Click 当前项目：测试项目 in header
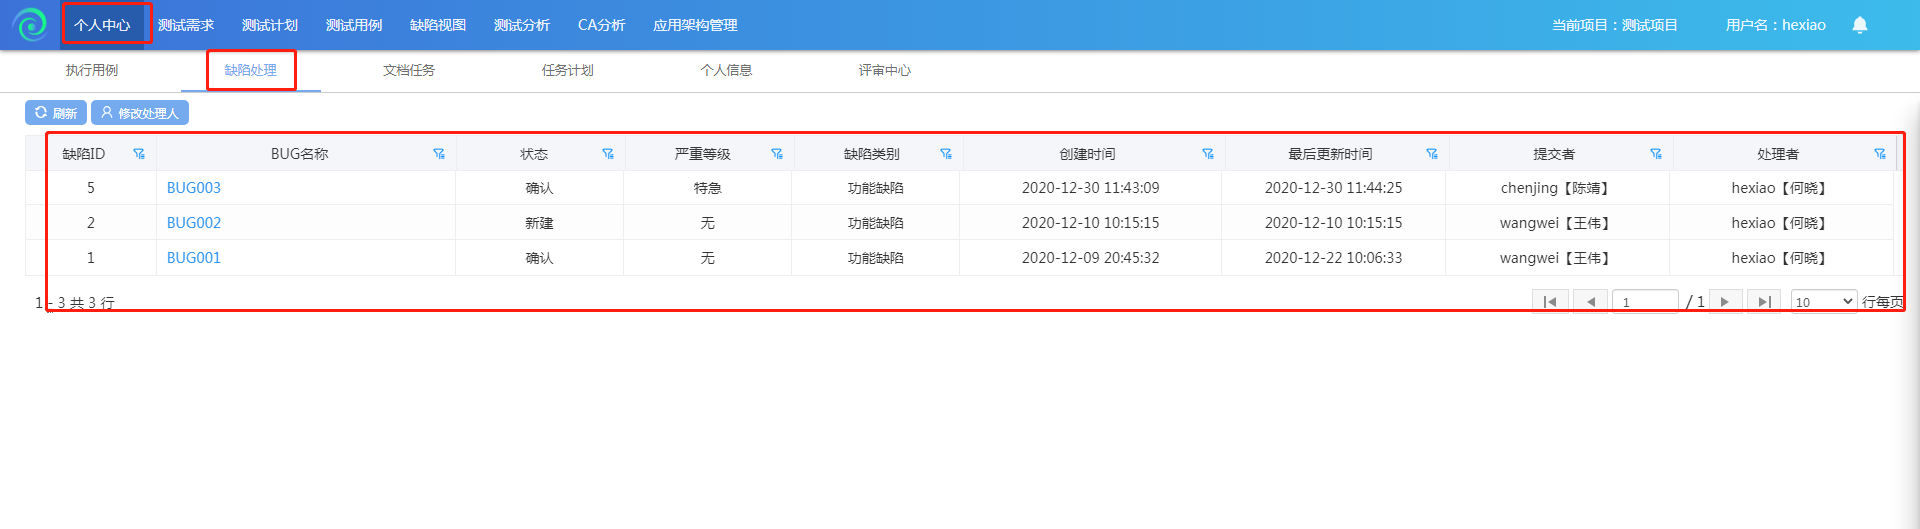 pos(1615,25)
